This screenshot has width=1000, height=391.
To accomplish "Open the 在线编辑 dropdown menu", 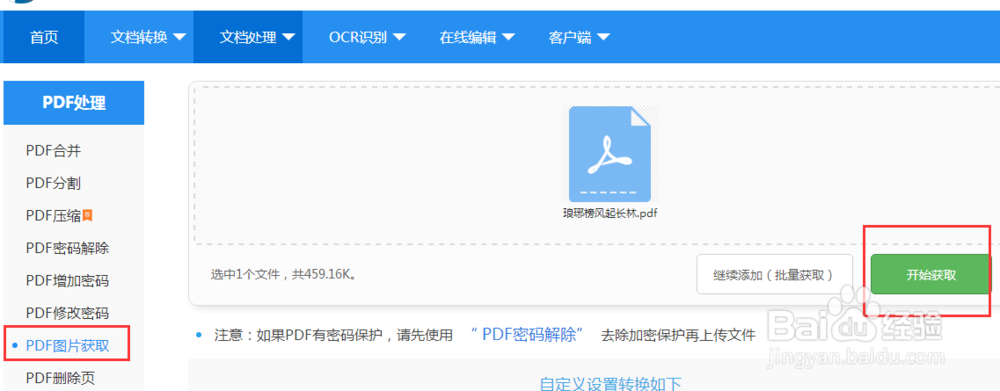I will tap(476, 37).
